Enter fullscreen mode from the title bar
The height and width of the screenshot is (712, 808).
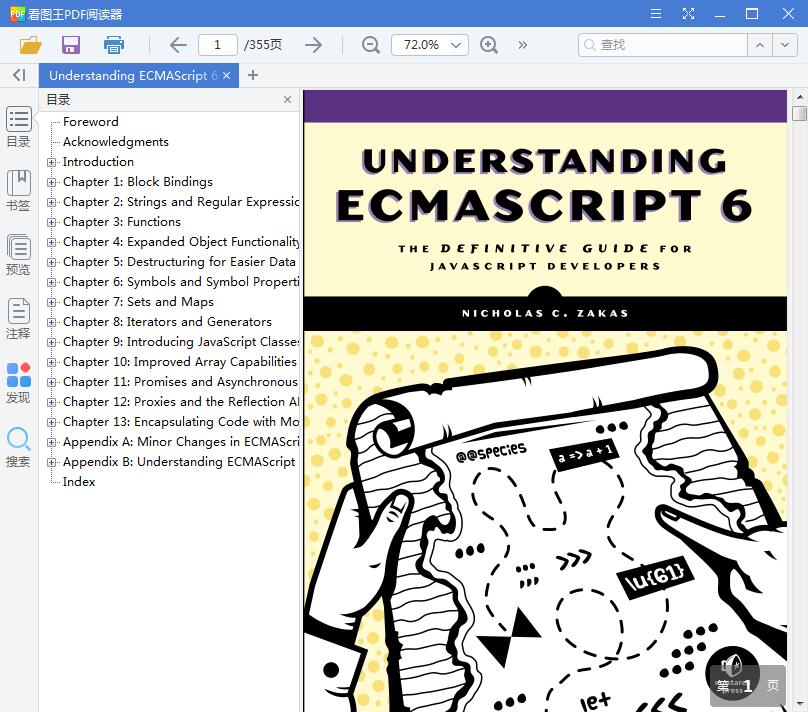[x=688, y=13]
